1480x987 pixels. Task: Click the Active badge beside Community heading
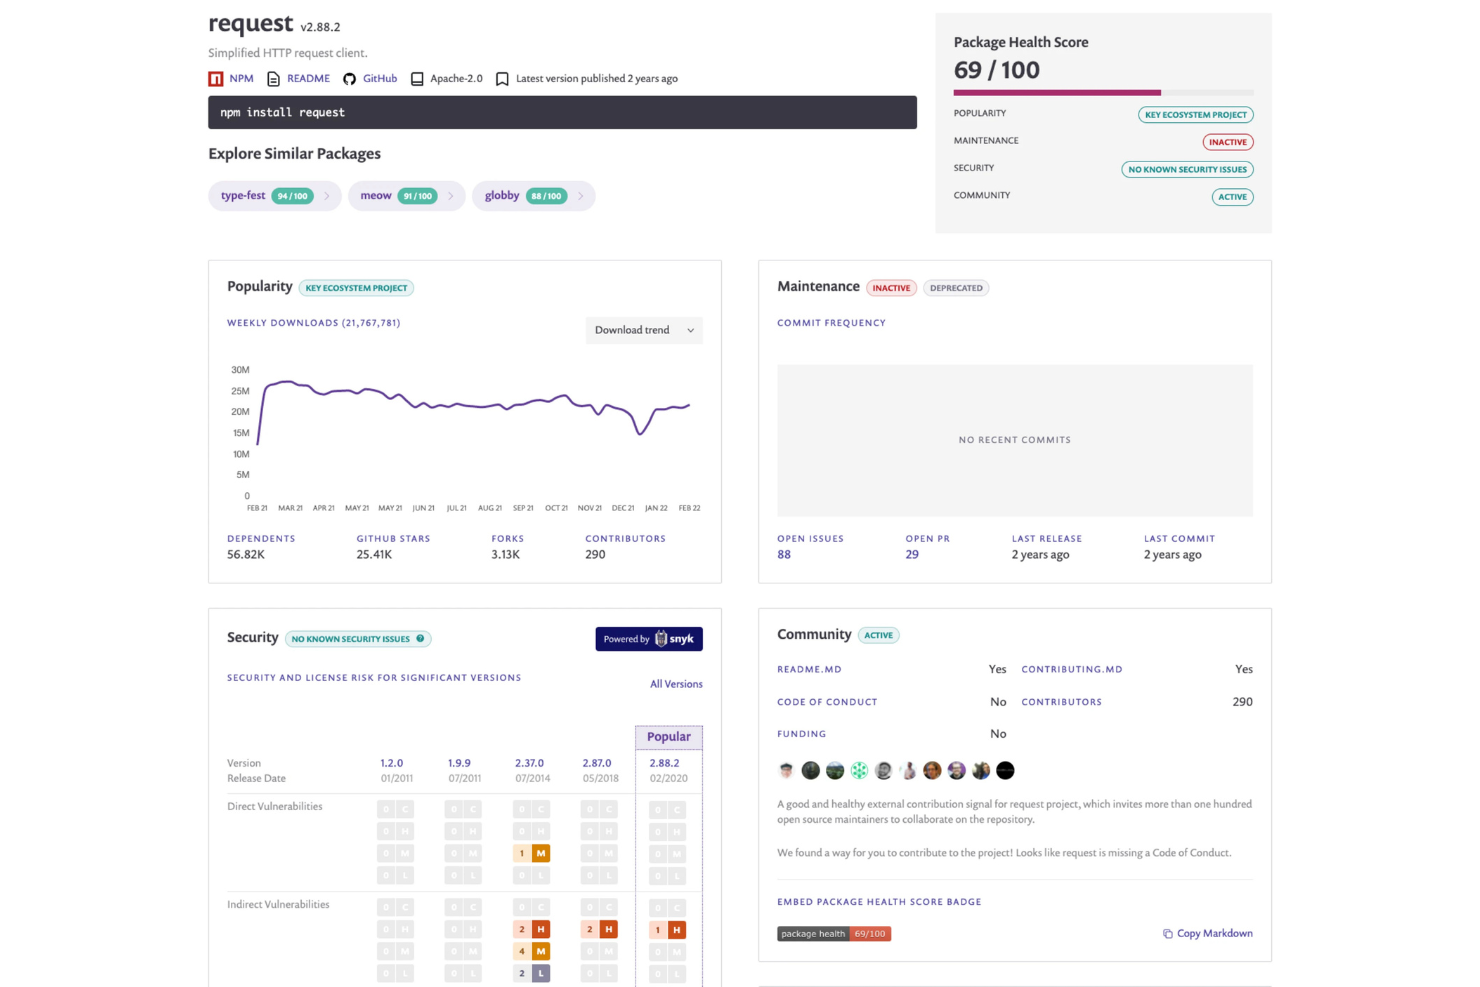coord(879,635)
